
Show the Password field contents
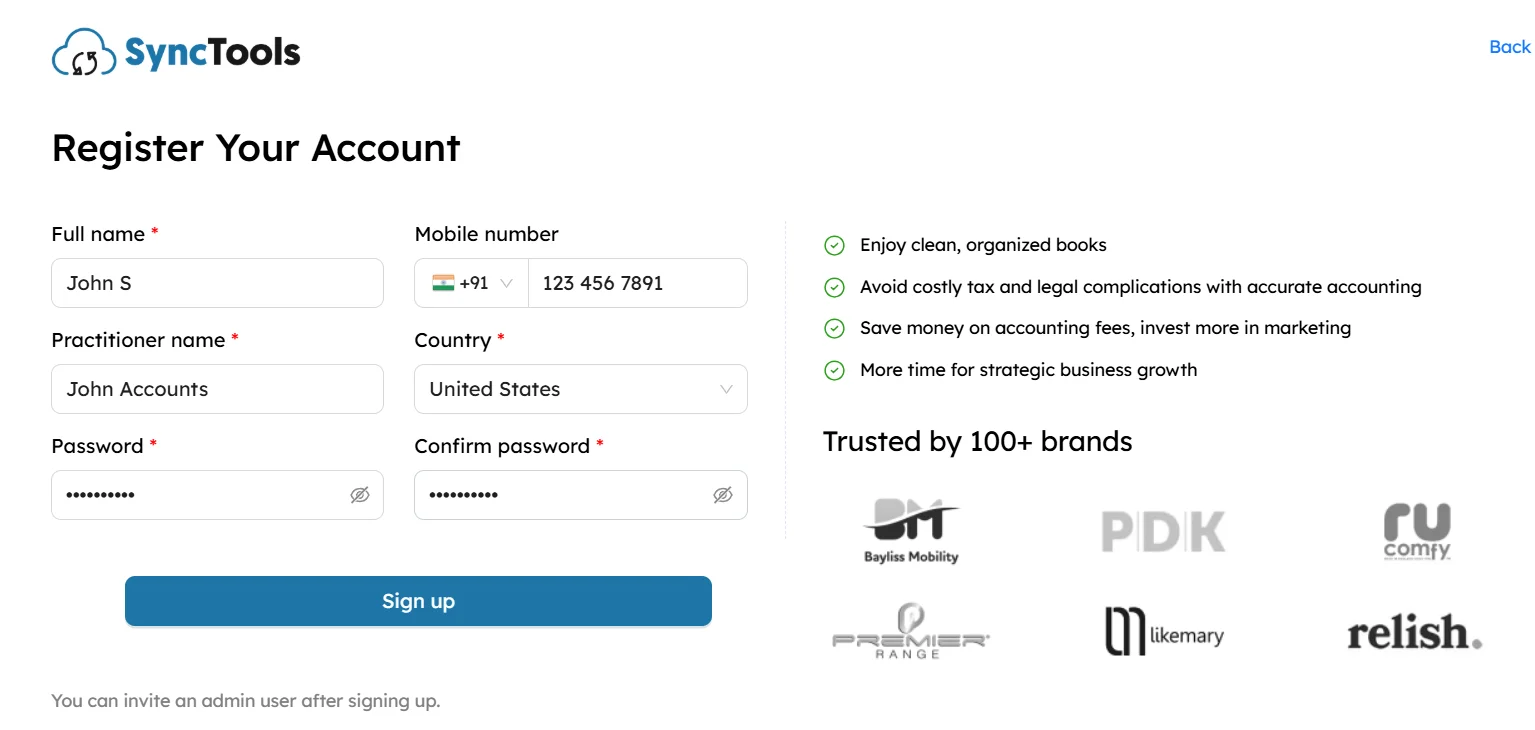[360, 495]
